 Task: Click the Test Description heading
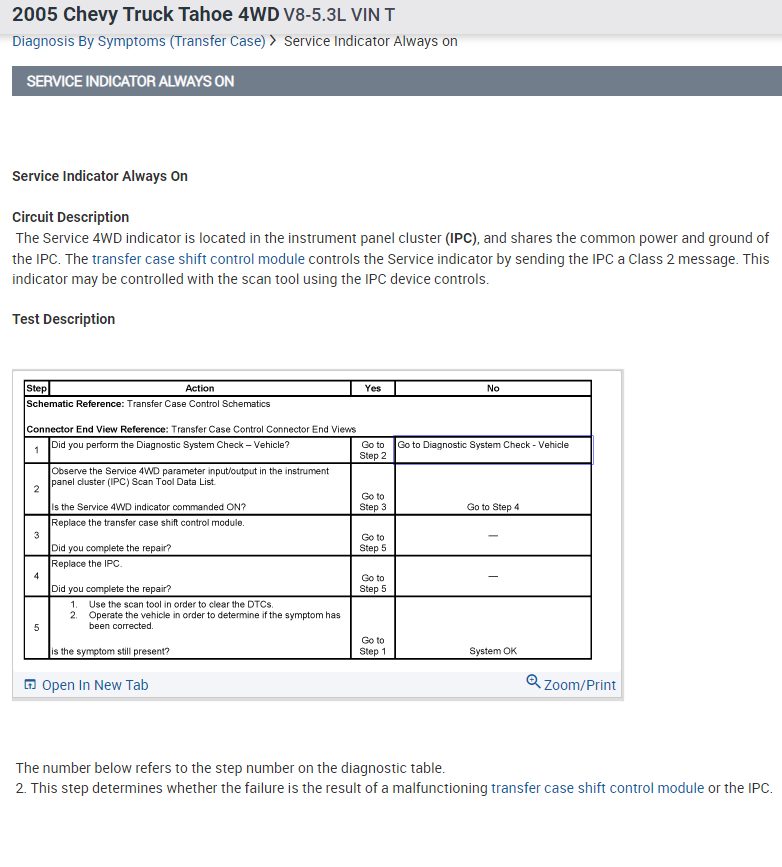pos(64,319)
